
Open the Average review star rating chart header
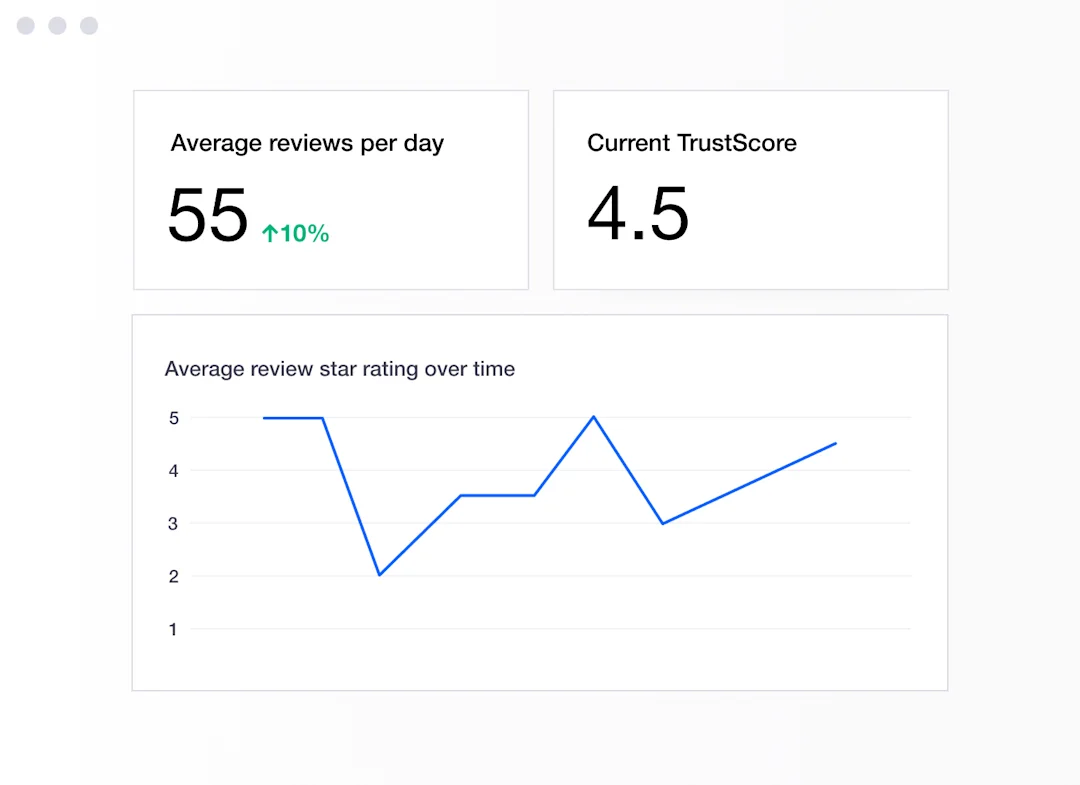340,369
